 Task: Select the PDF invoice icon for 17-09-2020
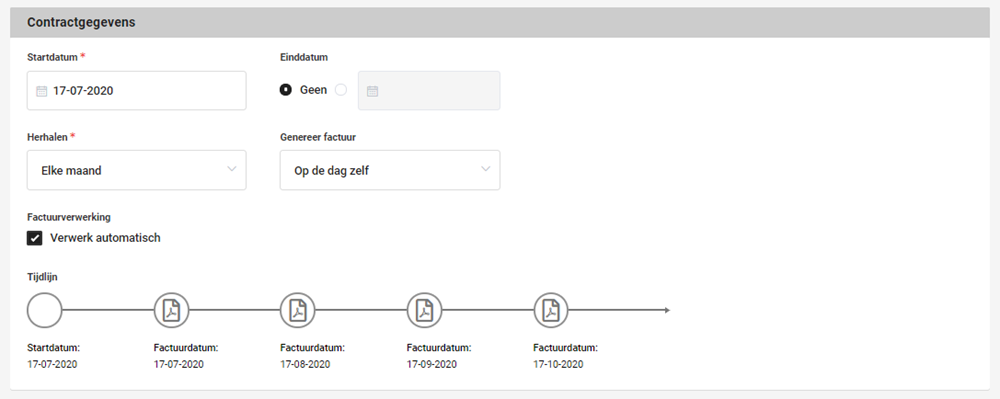point(425,310)
